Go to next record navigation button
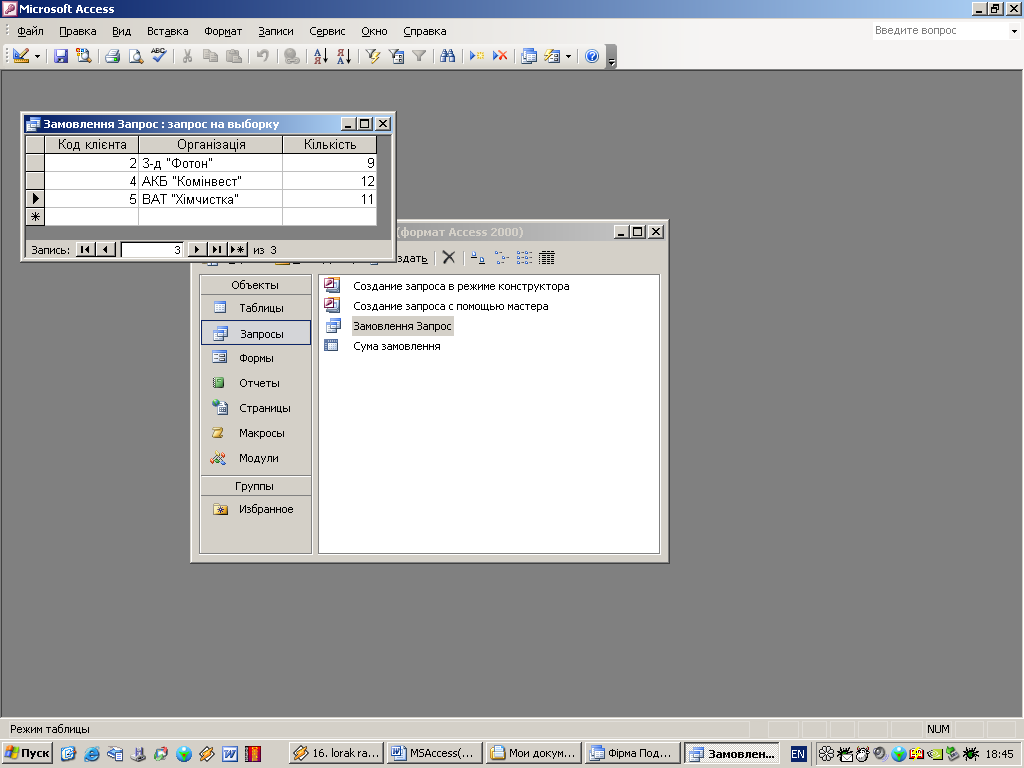 click(x=197, y=249)
